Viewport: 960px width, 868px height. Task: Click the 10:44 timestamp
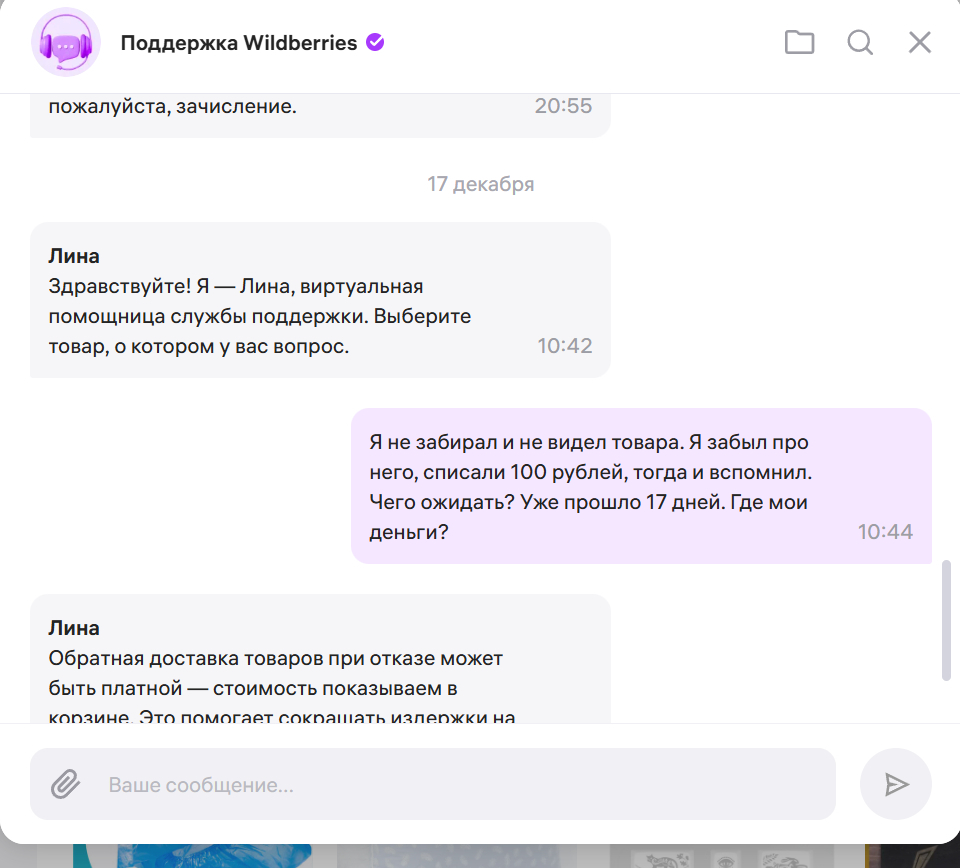pos(885,531)
